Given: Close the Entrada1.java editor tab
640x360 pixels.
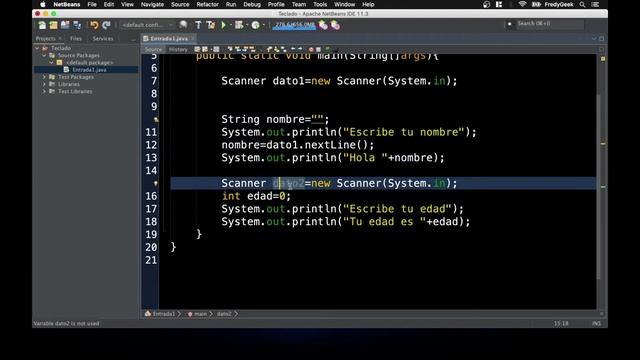Looking at the screenshot, I should [x=193, y=38].
